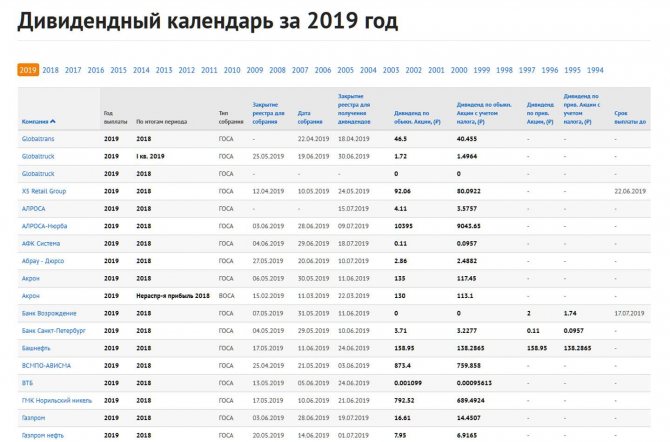Open the 2017 dividend calendar

click(x=73, y=70)
